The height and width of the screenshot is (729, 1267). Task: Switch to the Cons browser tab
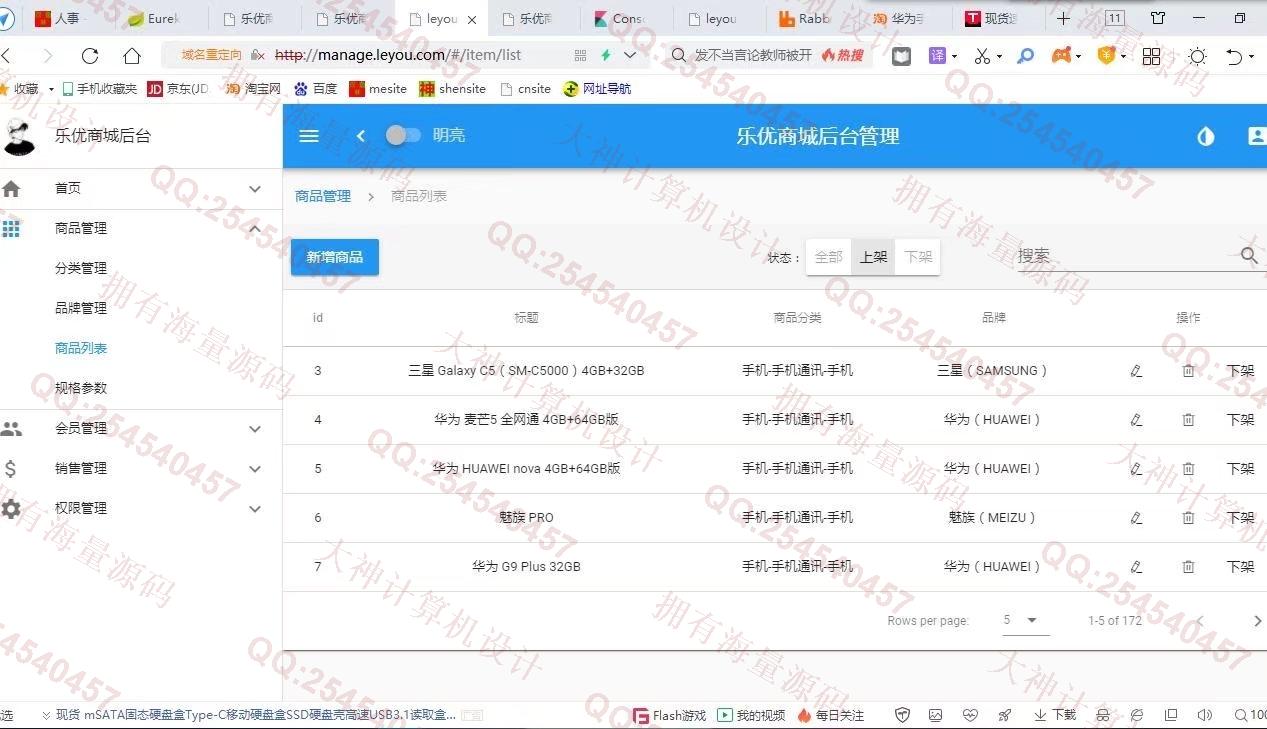[619, 18]
